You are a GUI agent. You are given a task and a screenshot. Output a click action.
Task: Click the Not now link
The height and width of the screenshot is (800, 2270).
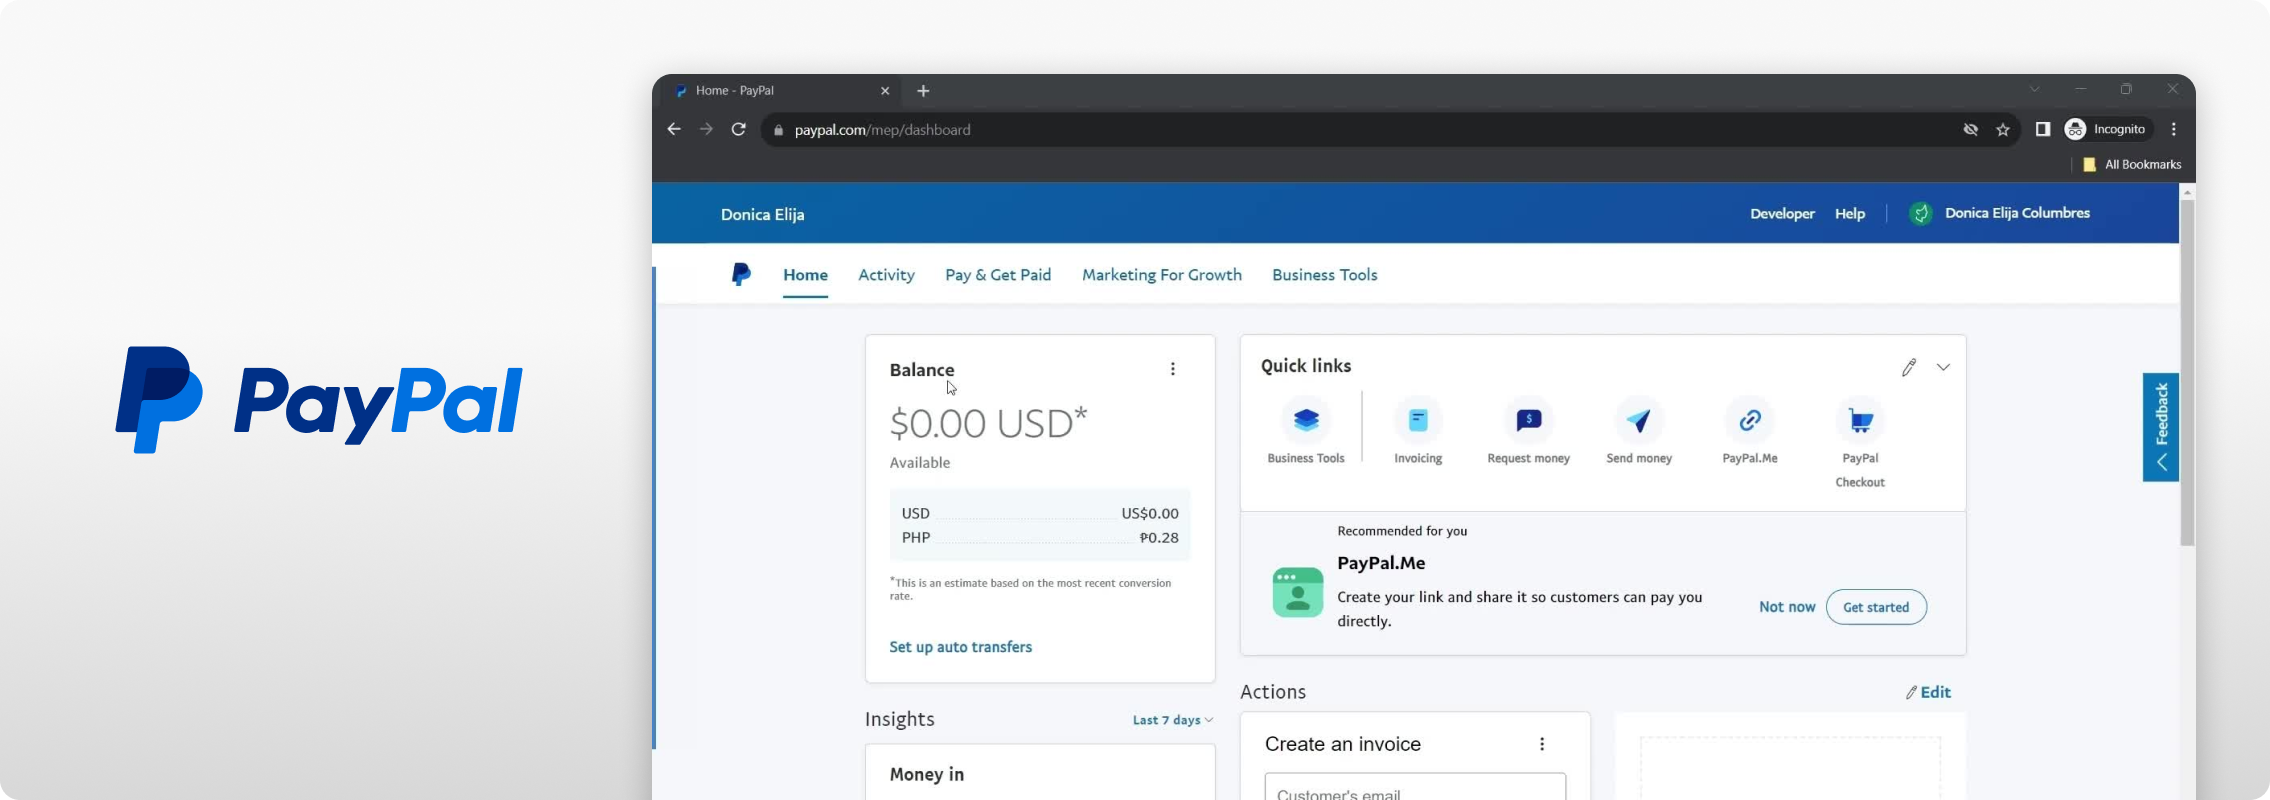click(x=1787, y=607)
